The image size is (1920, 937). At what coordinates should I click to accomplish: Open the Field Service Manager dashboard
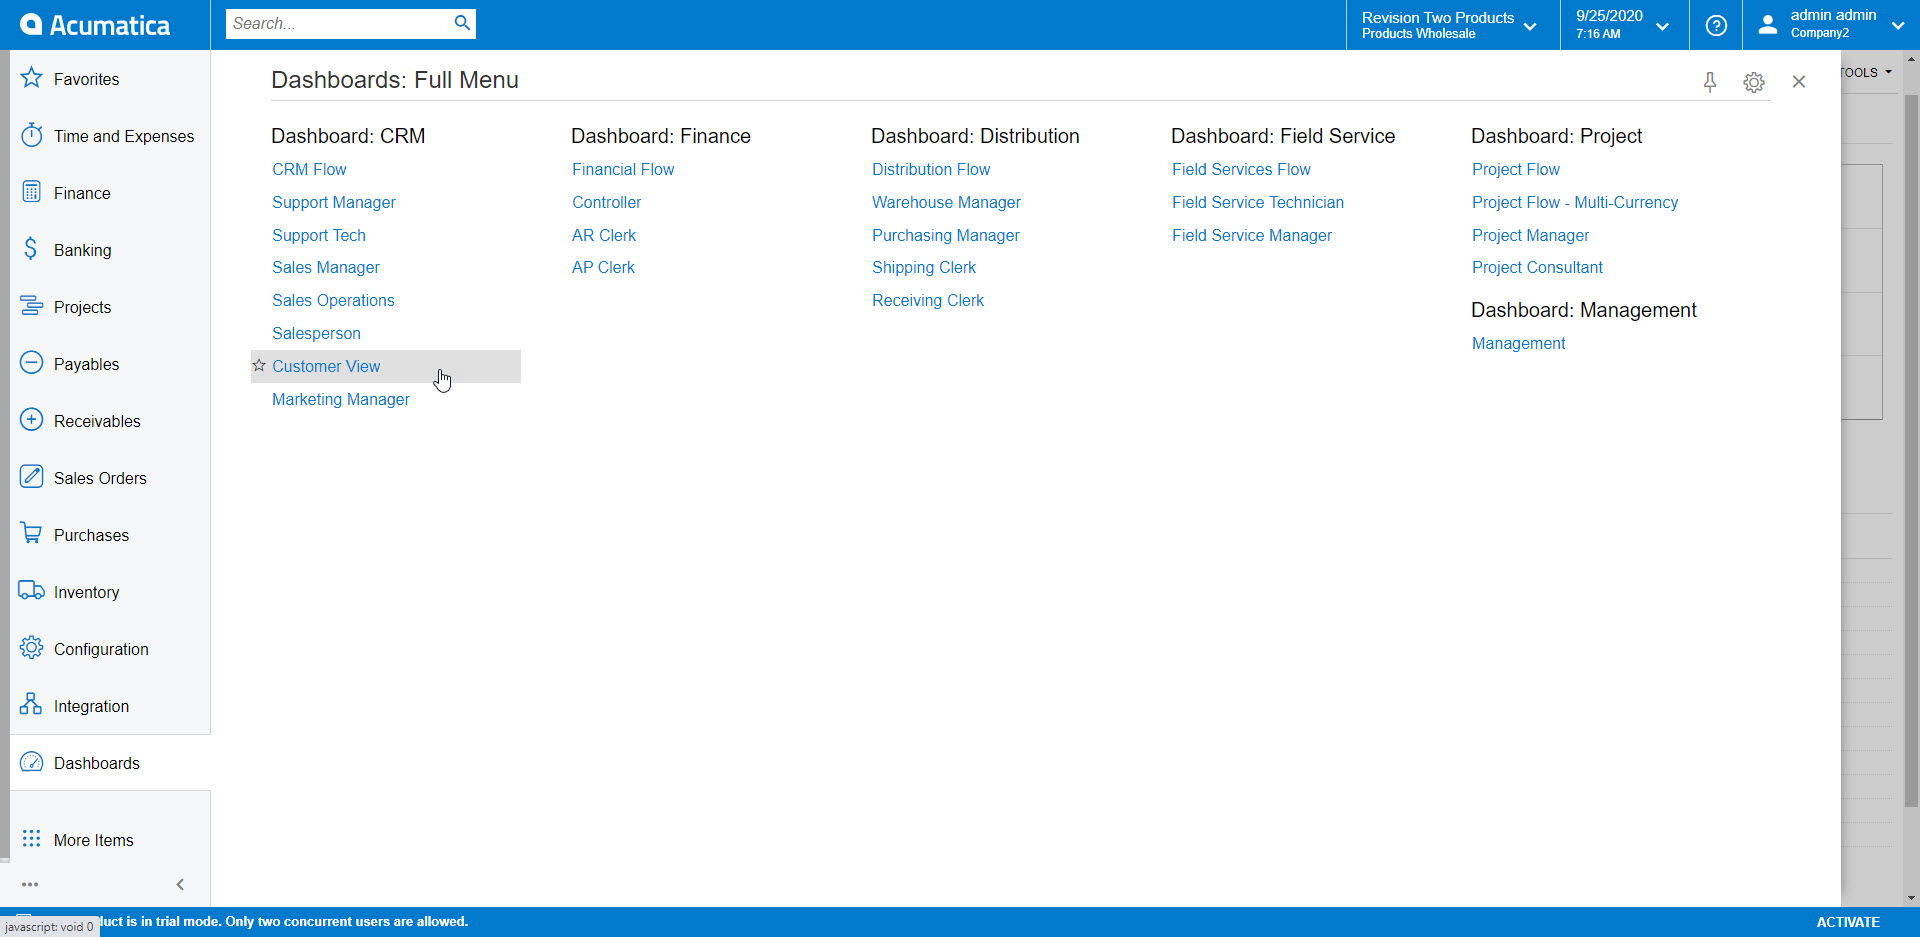(1252, 235)
